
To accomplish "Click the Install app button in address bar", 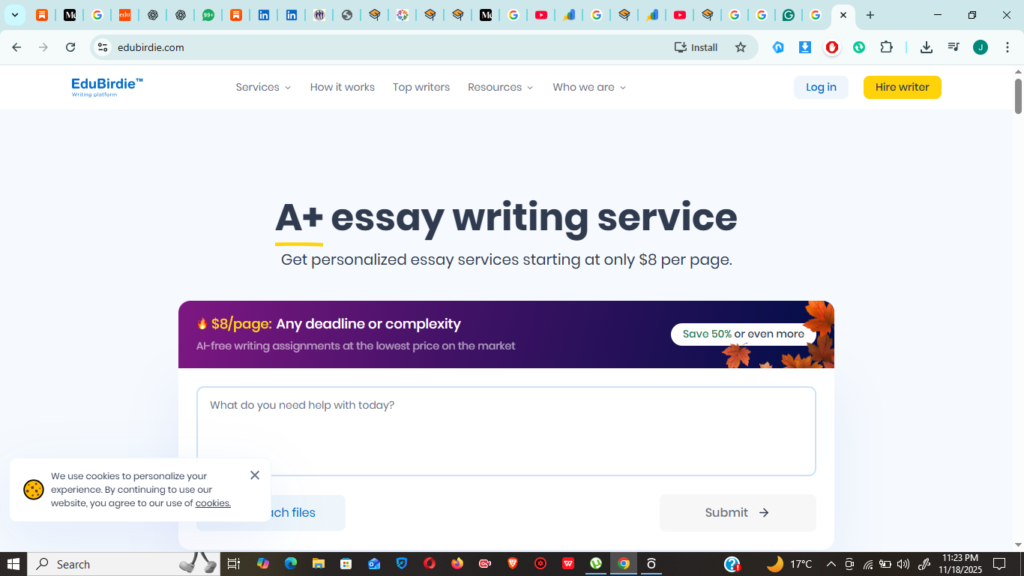I will pos(696,47).
